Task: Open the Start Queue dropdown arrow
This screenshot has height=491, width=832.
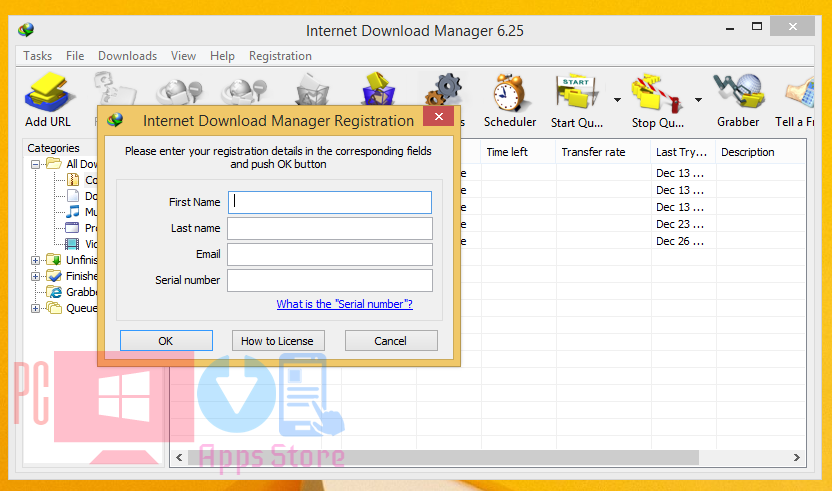Action: click(617, 100)
